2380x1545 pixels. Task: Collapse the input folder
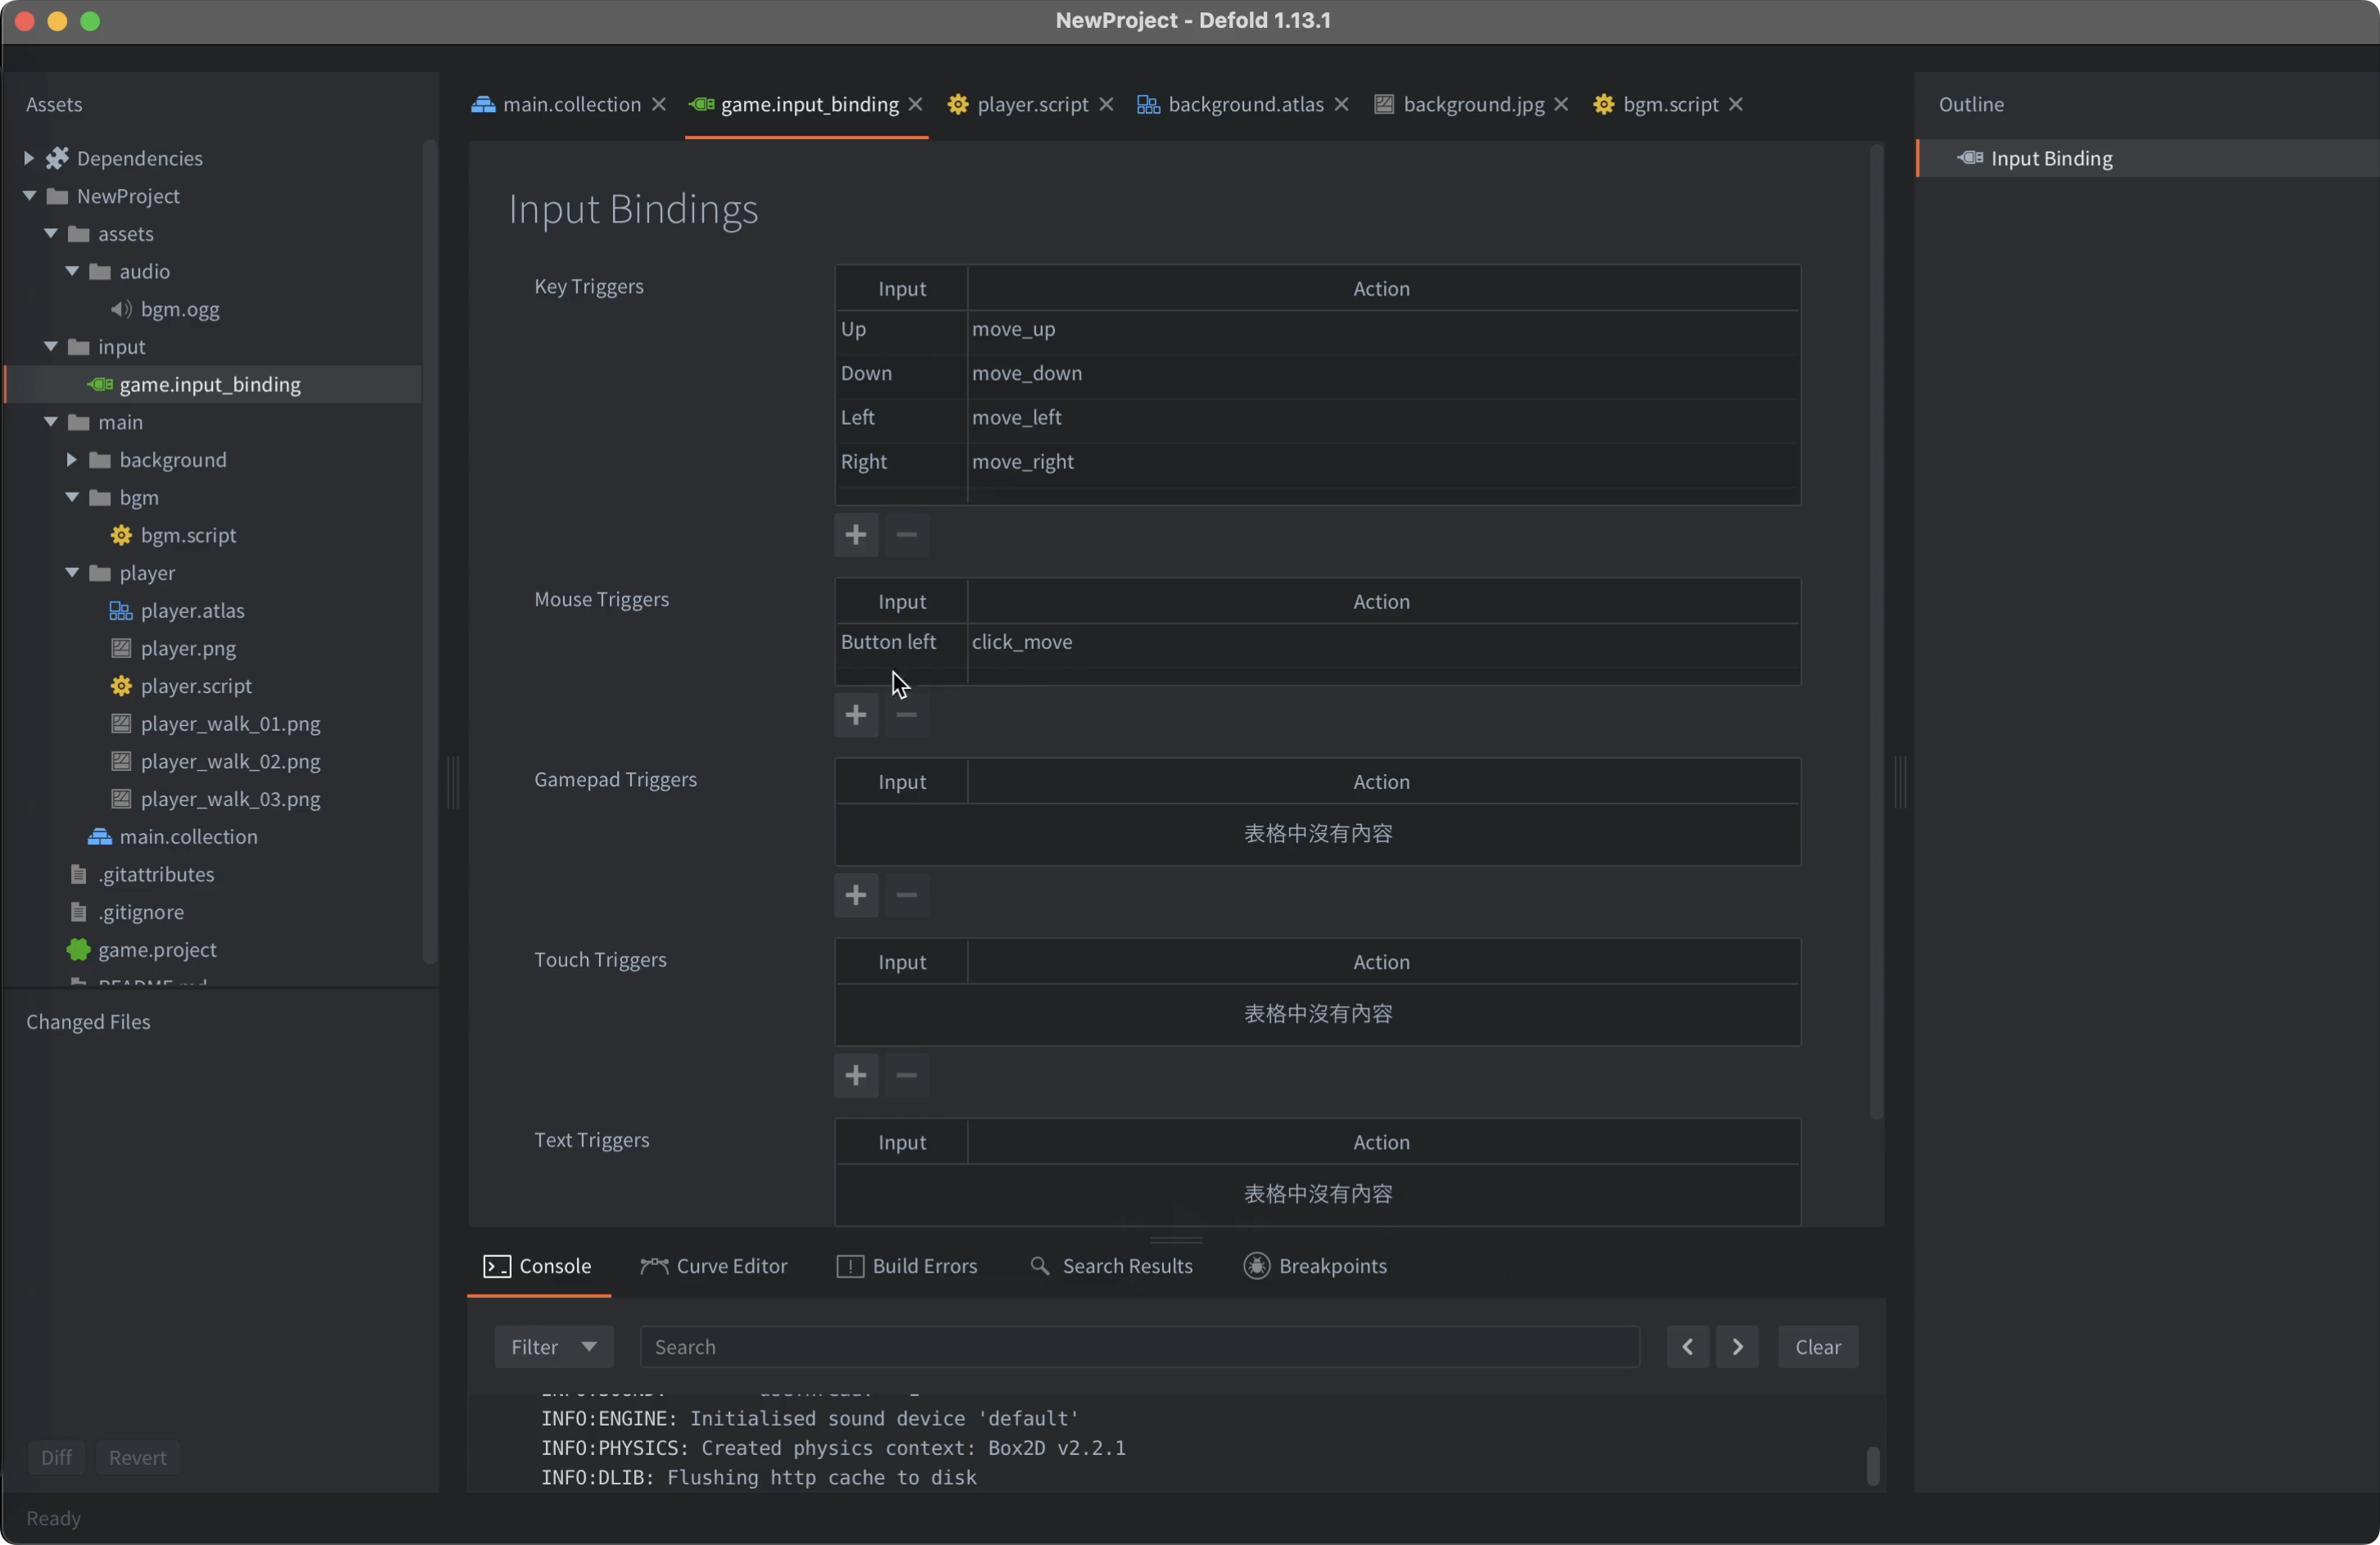tap(51, 347)
